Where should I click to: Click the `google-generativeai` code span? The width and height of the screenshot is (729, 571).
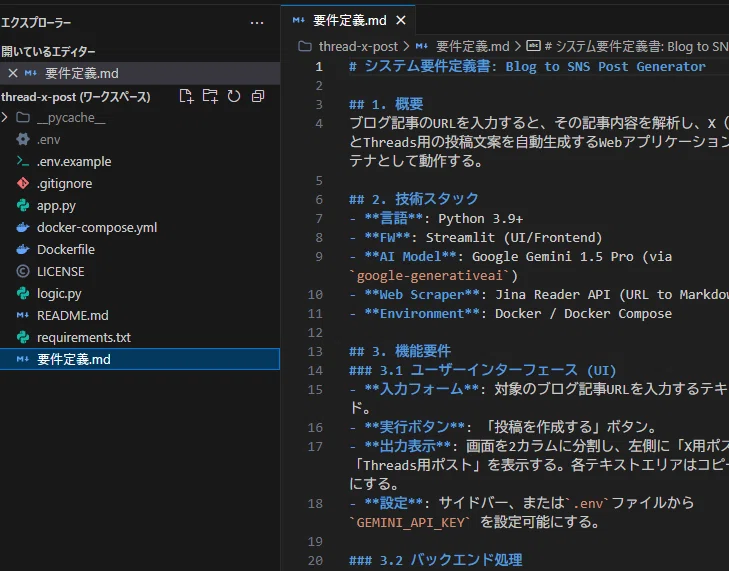point(430,276)
